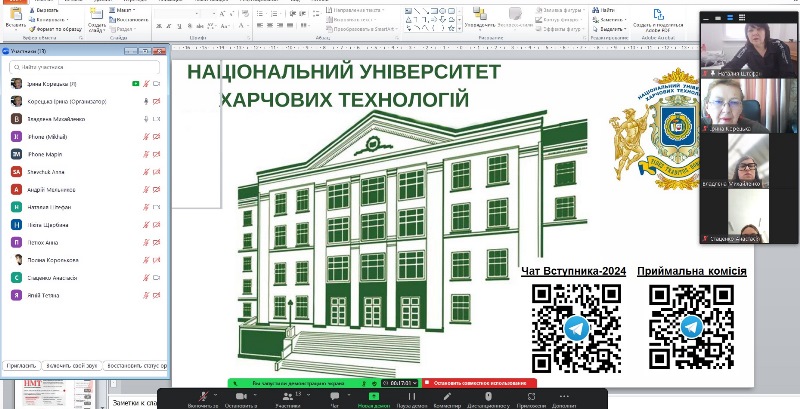Click the red Stop Share button
The height and width of the screenshot is (409, 800).
coord(479,383)
